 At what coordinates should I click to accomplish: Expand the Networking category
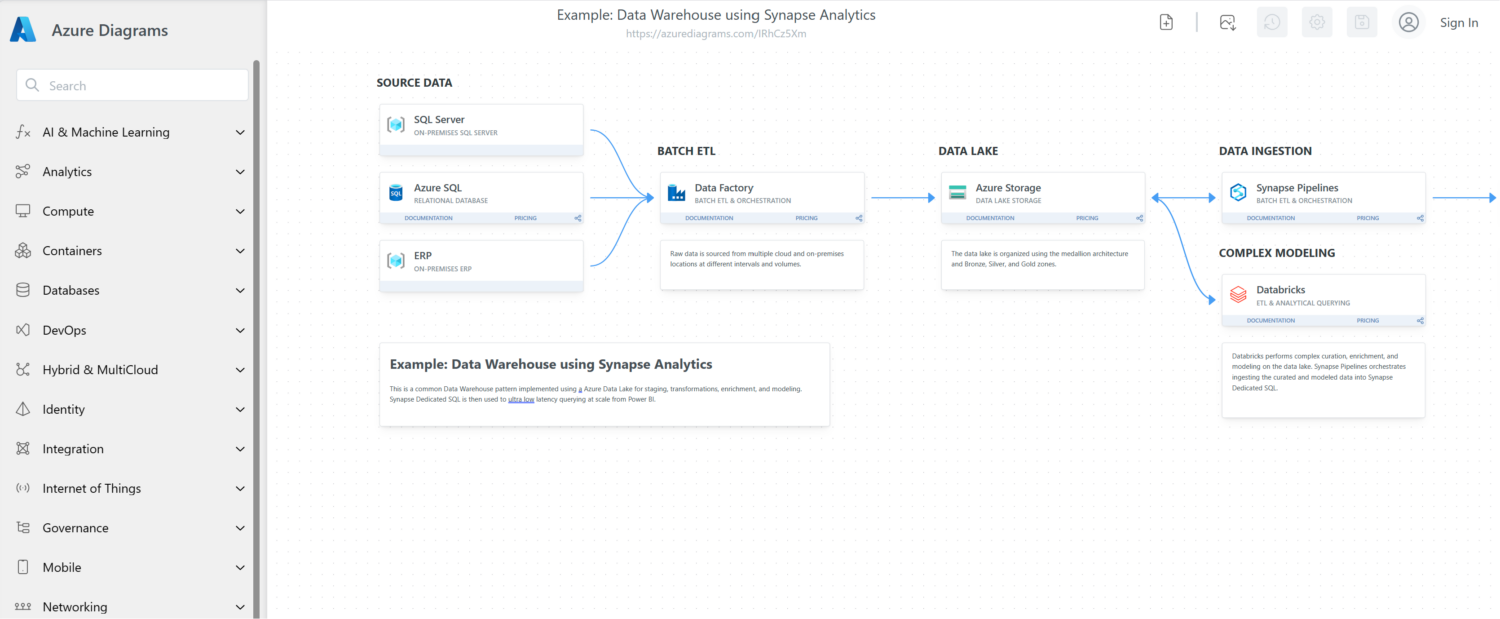[130, 607]
